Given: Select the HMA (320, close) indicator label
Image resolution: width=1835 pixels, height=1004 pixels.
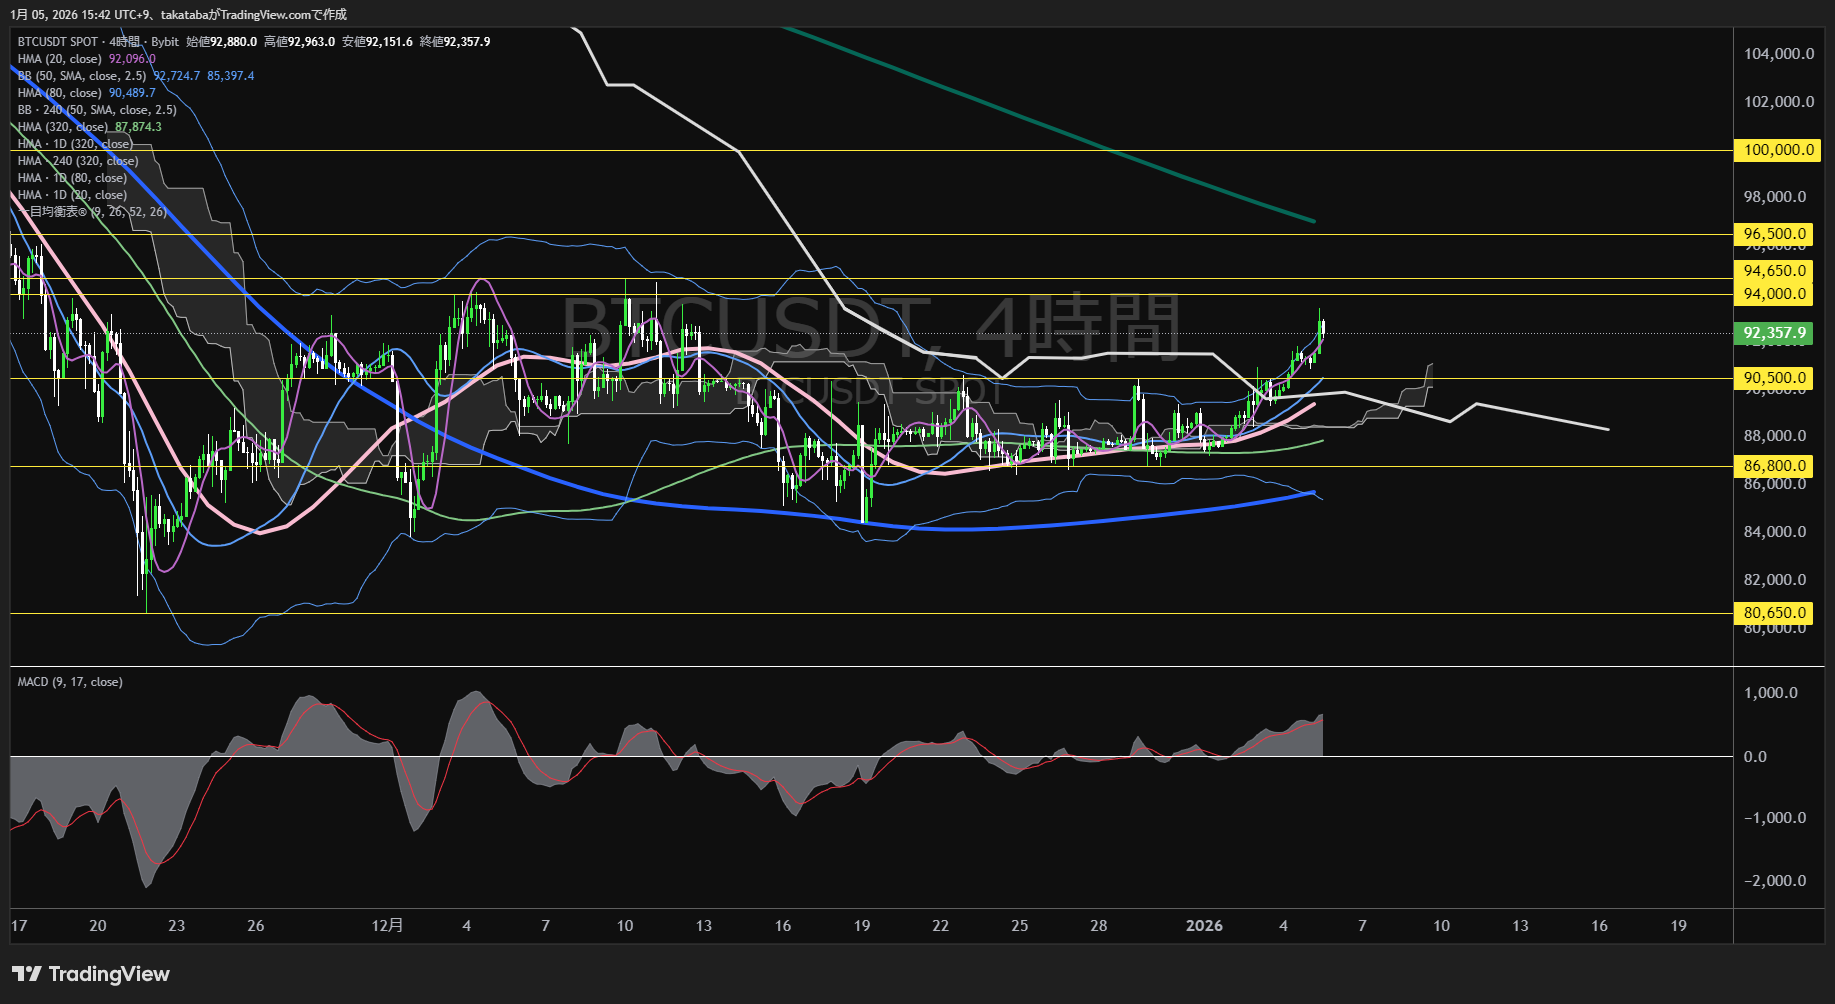Looking at the screenshot, I should tap(63, 127).
